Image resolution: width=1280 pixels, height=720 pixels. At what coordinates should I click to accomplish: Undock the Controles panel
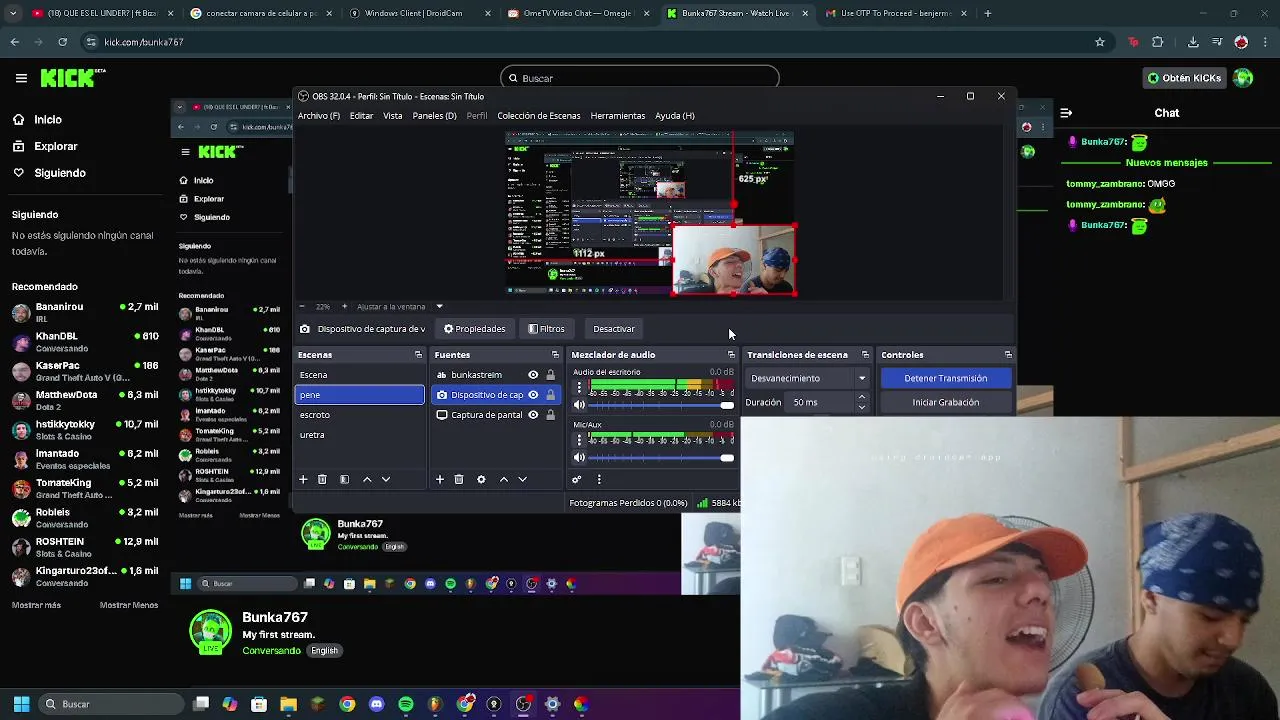point(1008,355)
